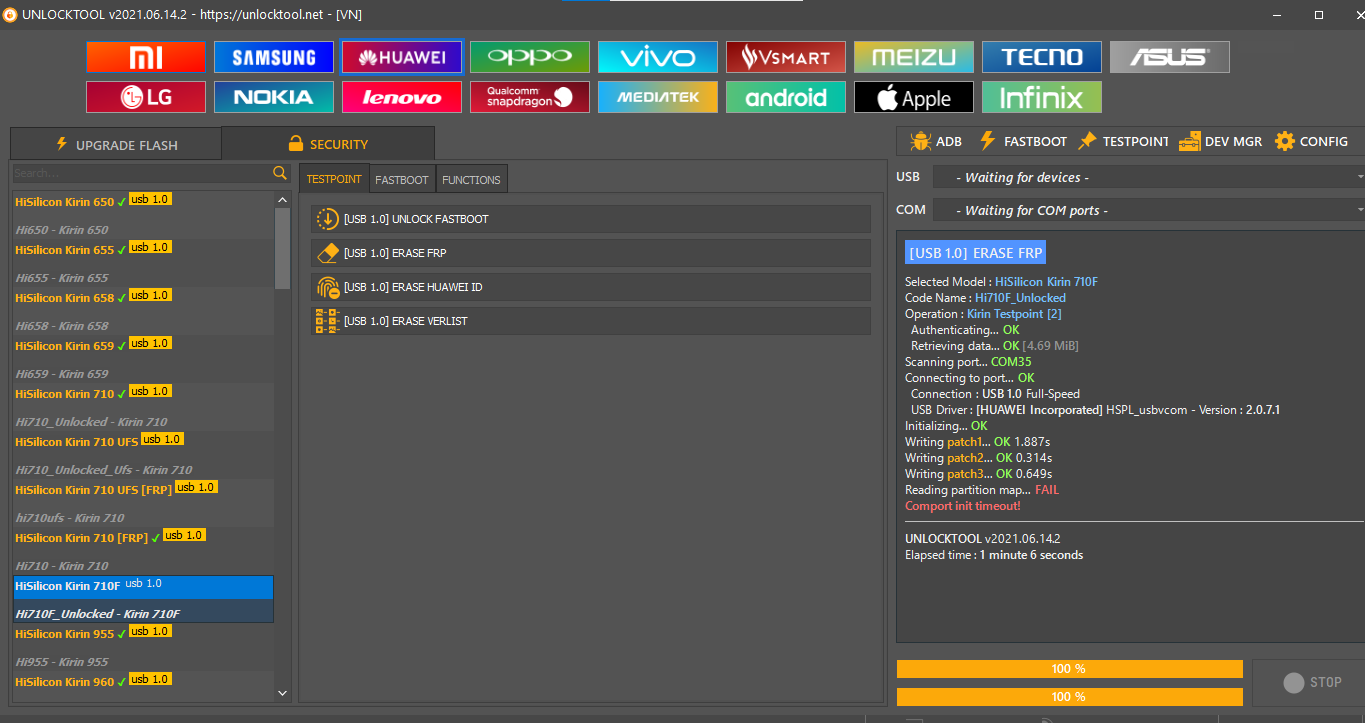
Task: Click the model search input field
Action: (142, 173)
